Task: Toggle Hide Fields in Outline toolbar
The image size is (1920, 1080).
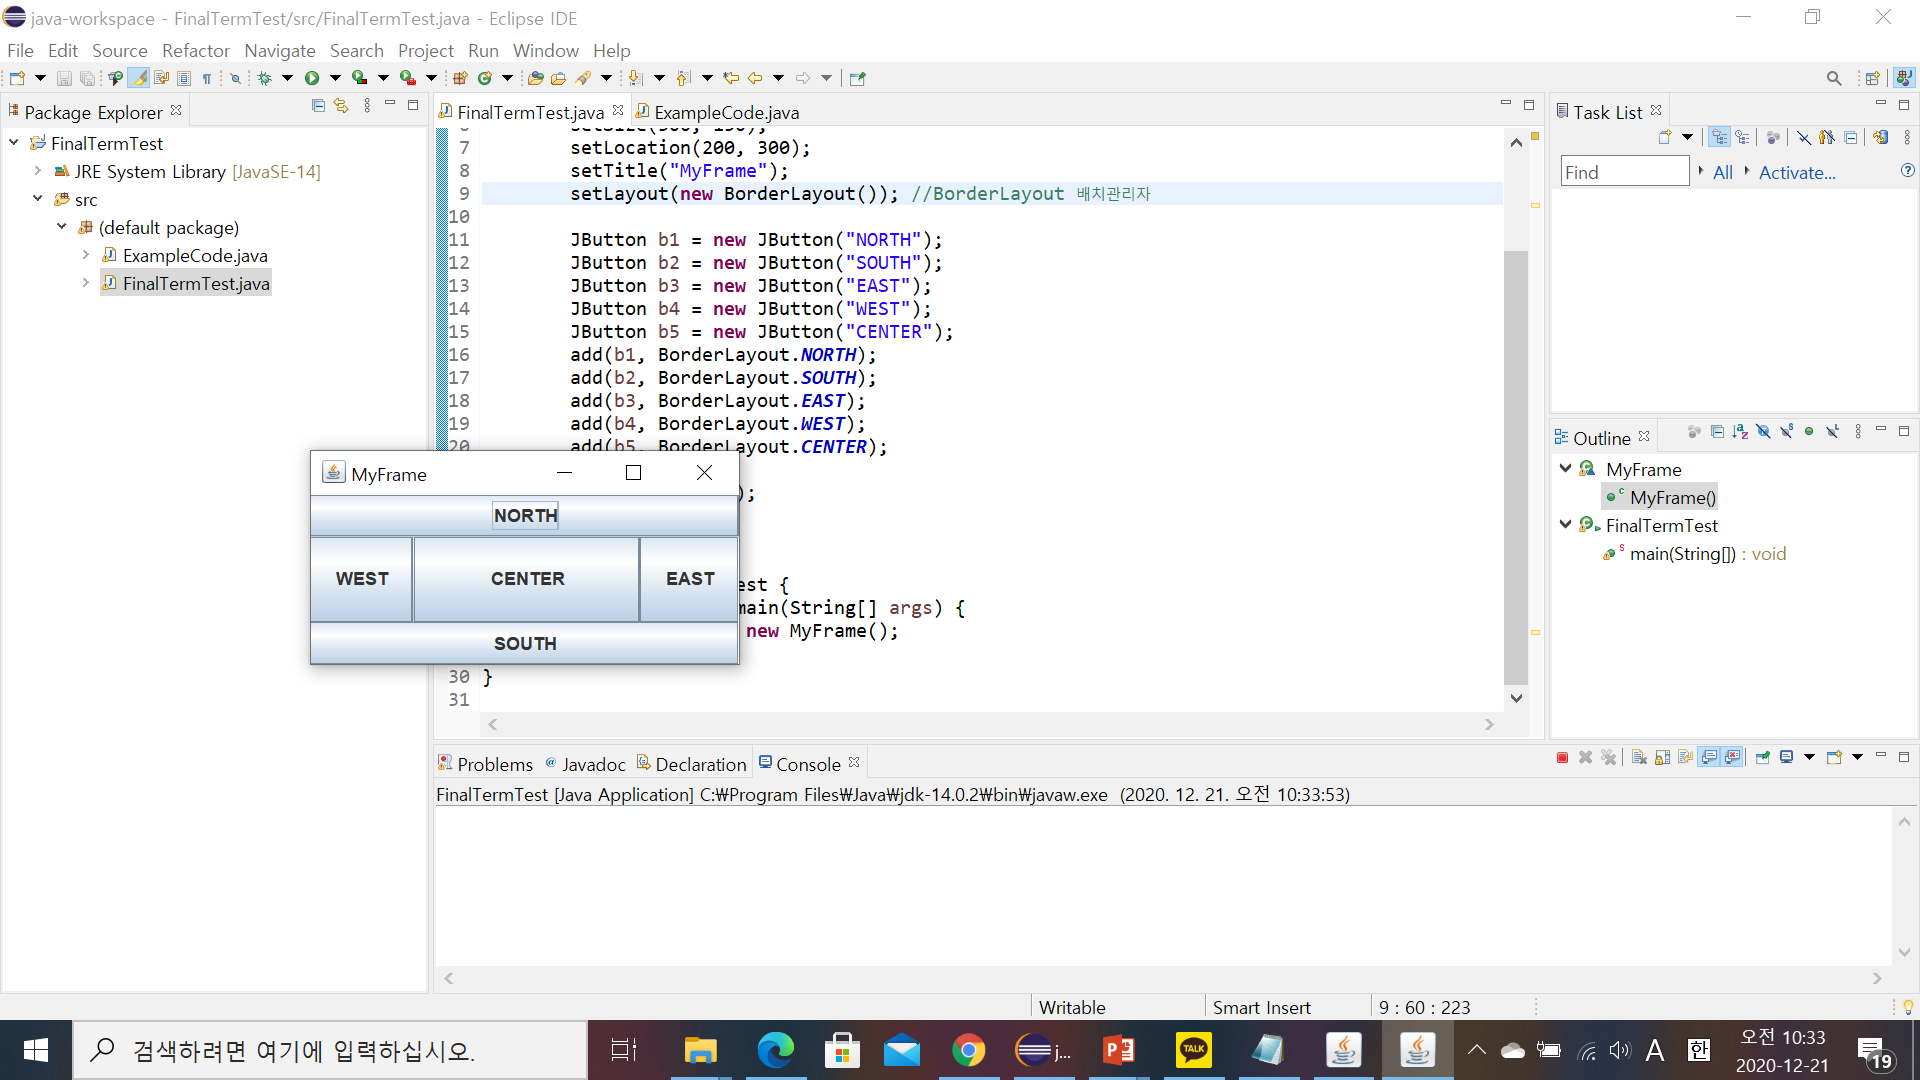Action: (x=1763, y=432)
